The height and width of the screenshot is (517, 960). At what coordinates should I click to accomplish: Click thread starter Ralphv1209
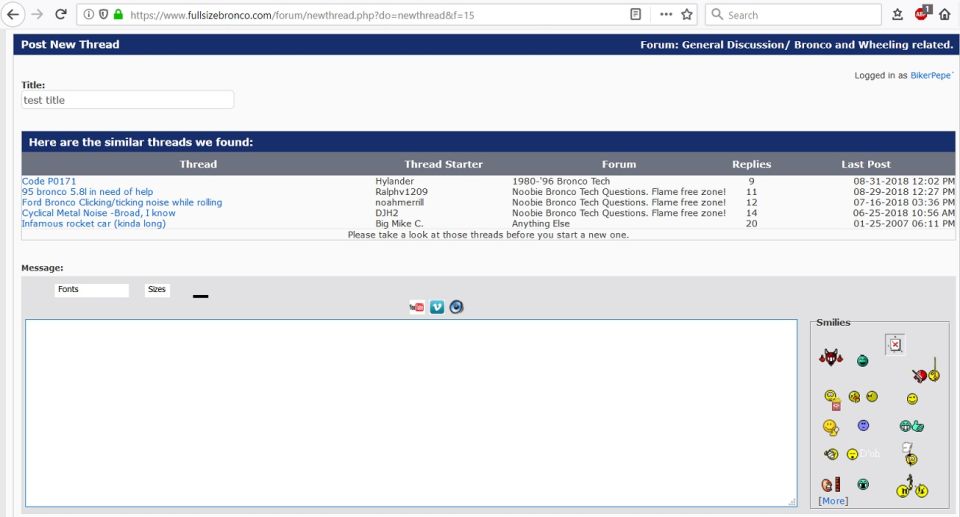click(402, 192)
